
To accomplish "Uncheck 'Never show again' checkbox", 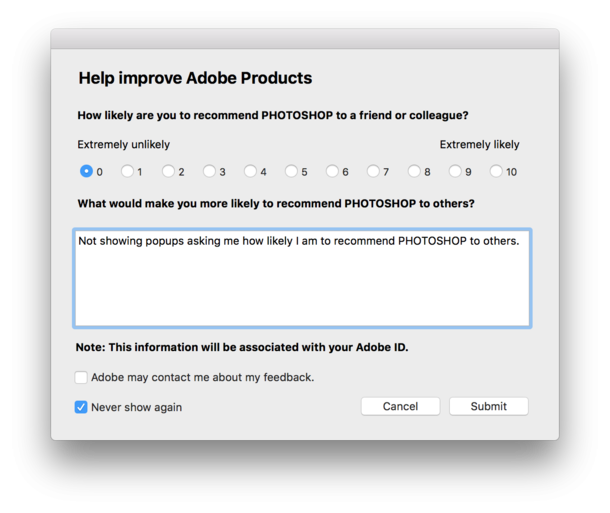I will click(x=81, y=407).
